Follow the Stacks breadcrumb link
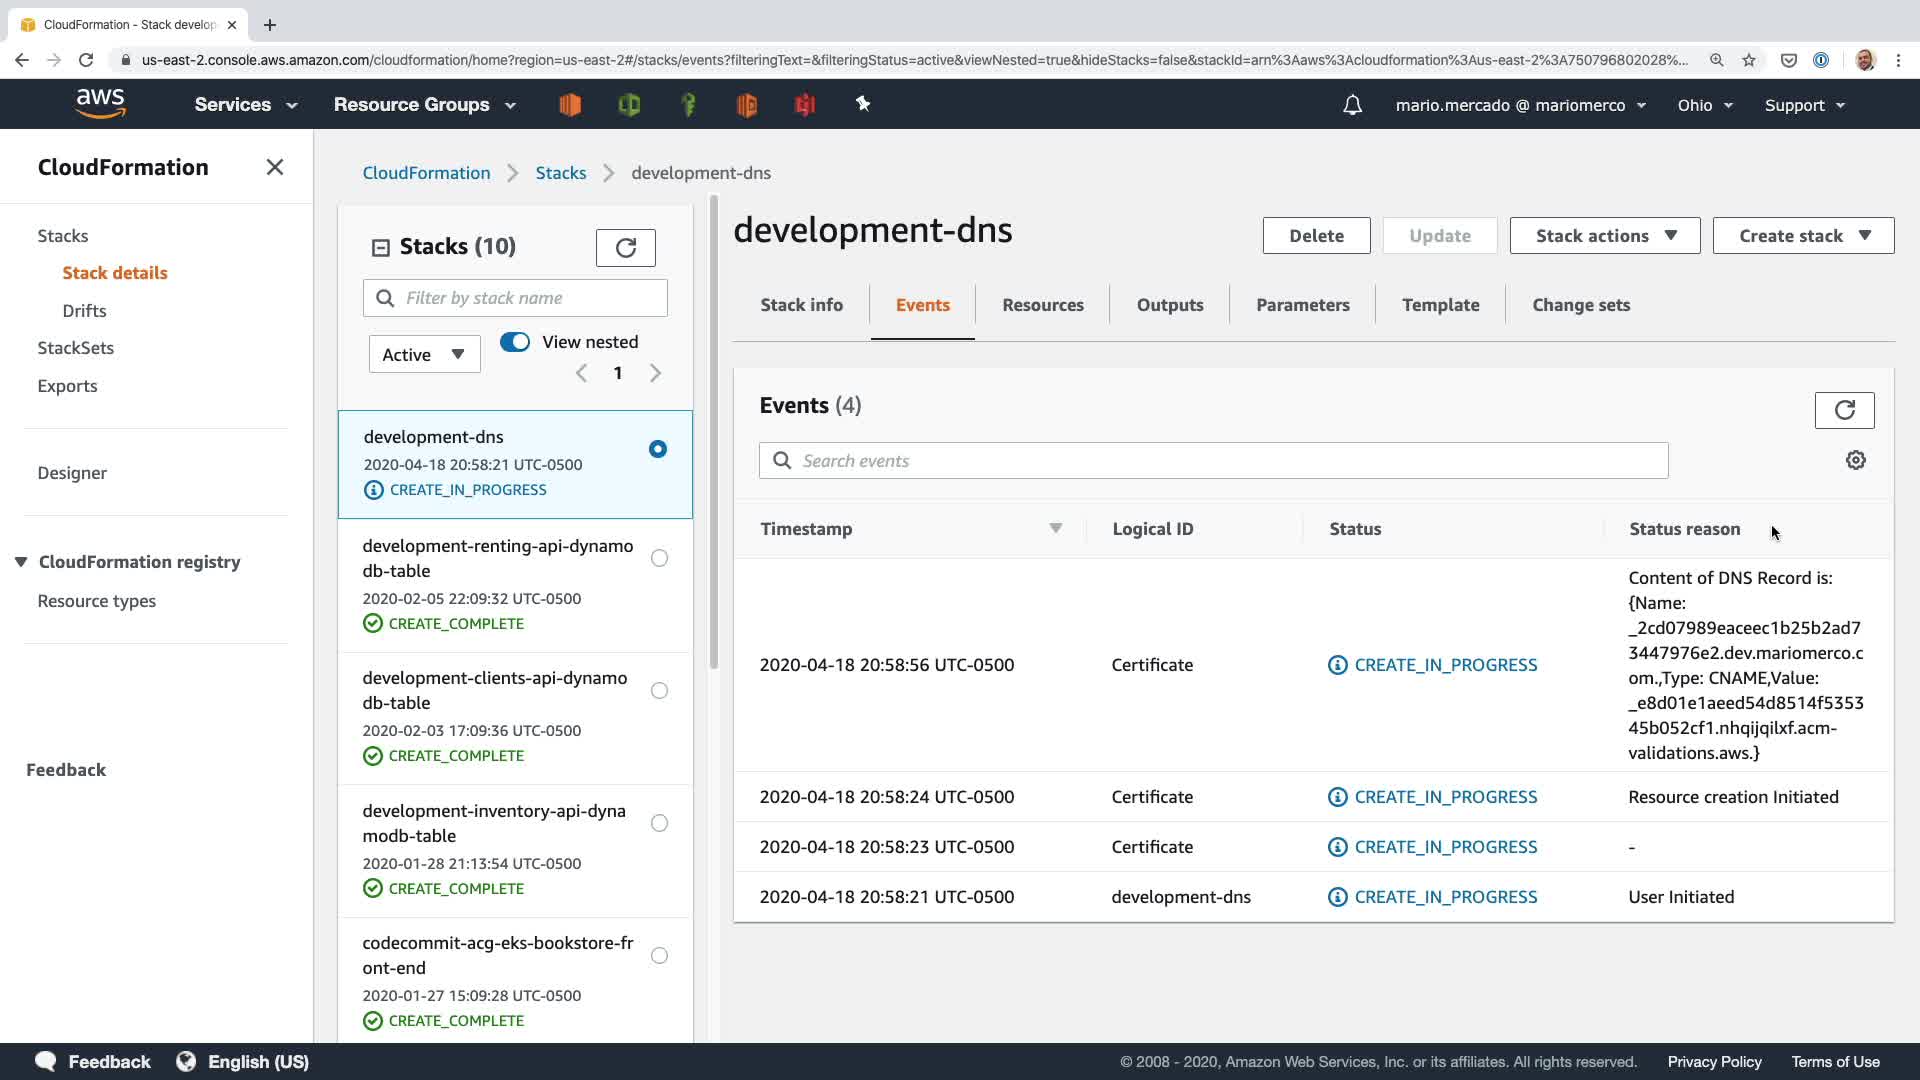This screenshot has height=1080, width=1920. (560, 173)
